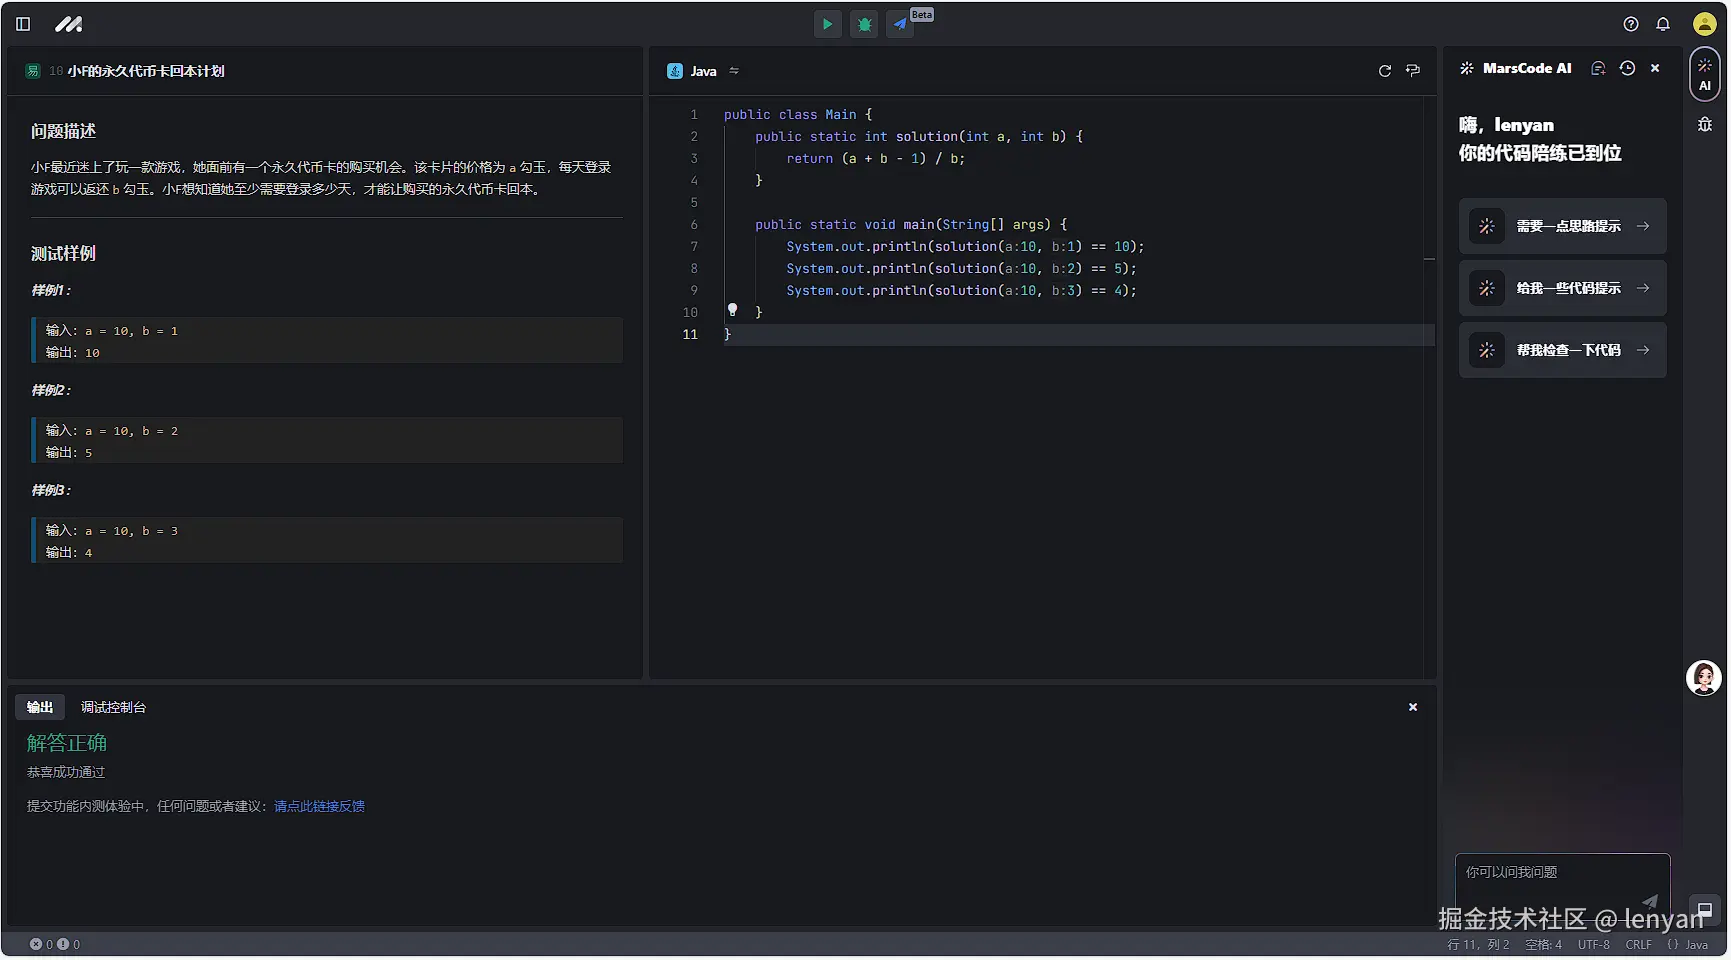Open chat history clock icon in MarsCode AI
1731x960 pixels.
point(1627,68)
